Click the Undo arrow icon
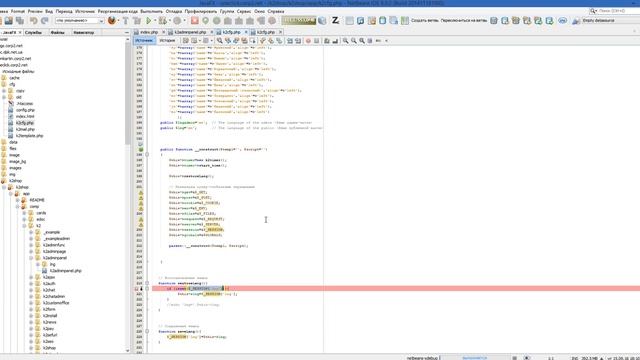This screenshot has width=640, height=360. coord(33,20)
